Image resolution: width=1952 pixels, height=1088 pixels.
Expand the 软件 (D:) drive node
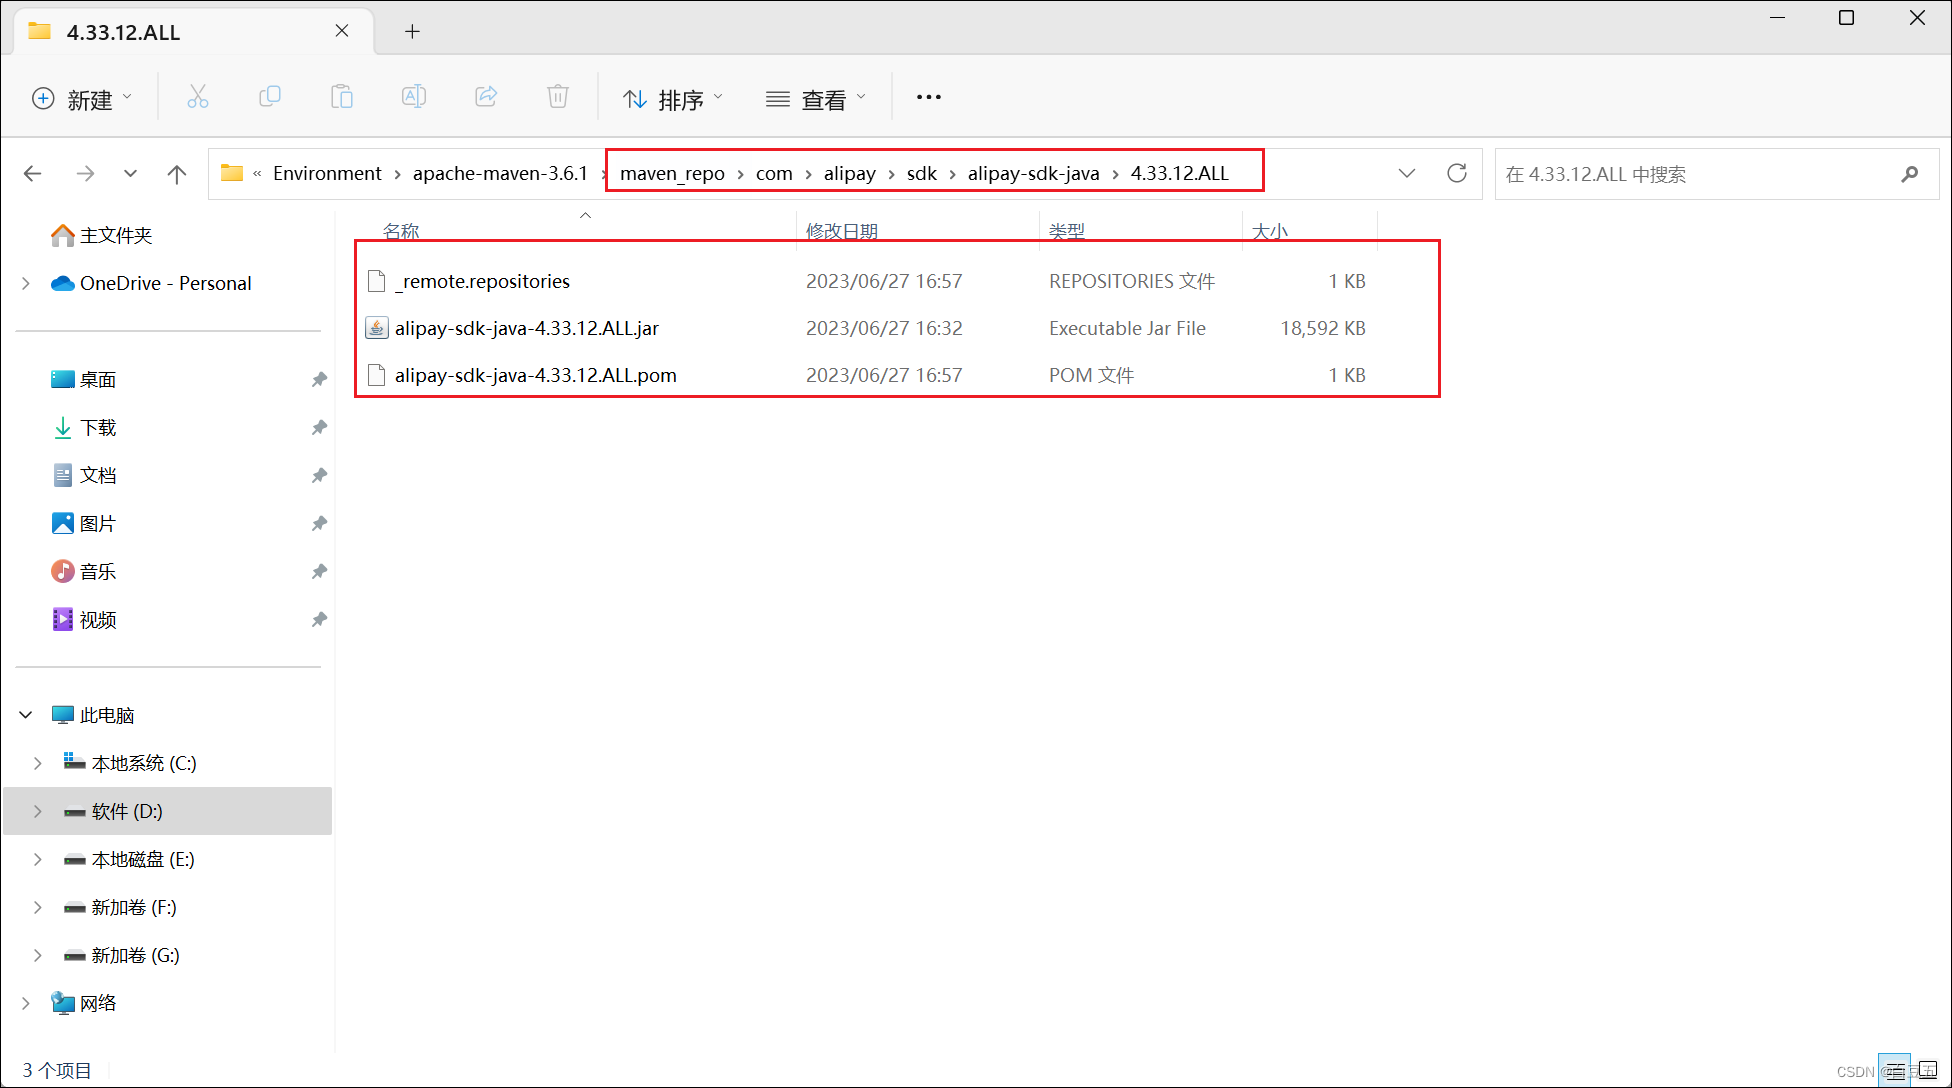38,811
